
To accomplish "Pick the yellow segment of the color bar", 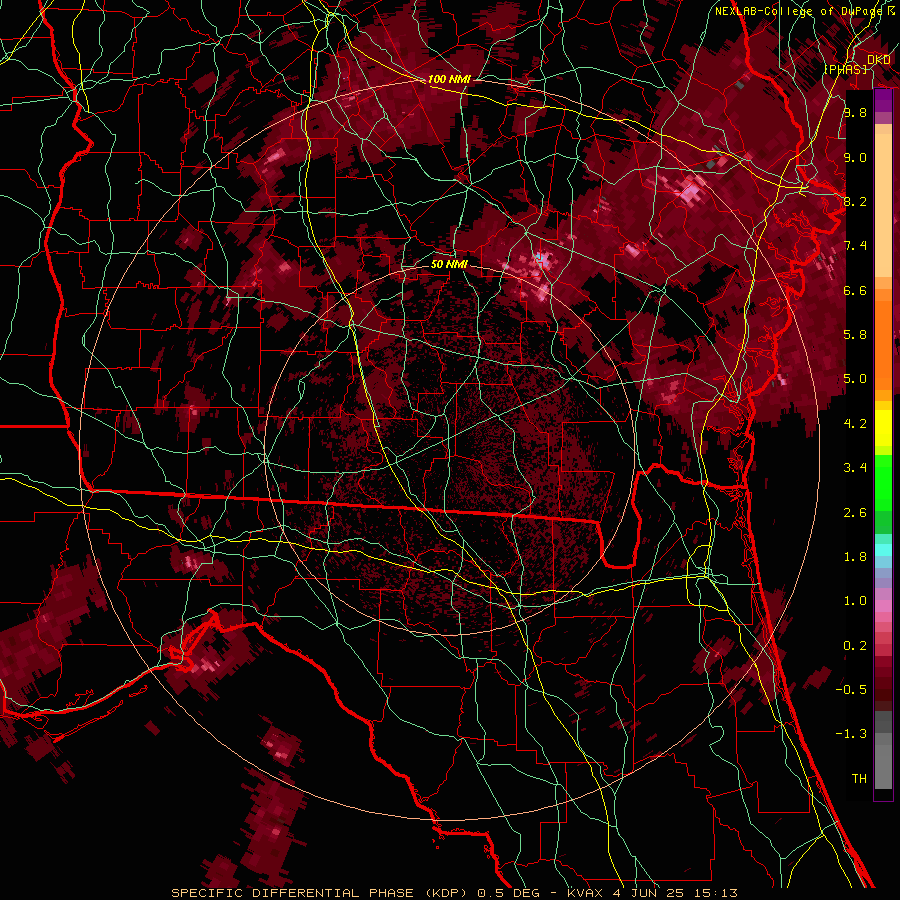I will click(883, 428).
